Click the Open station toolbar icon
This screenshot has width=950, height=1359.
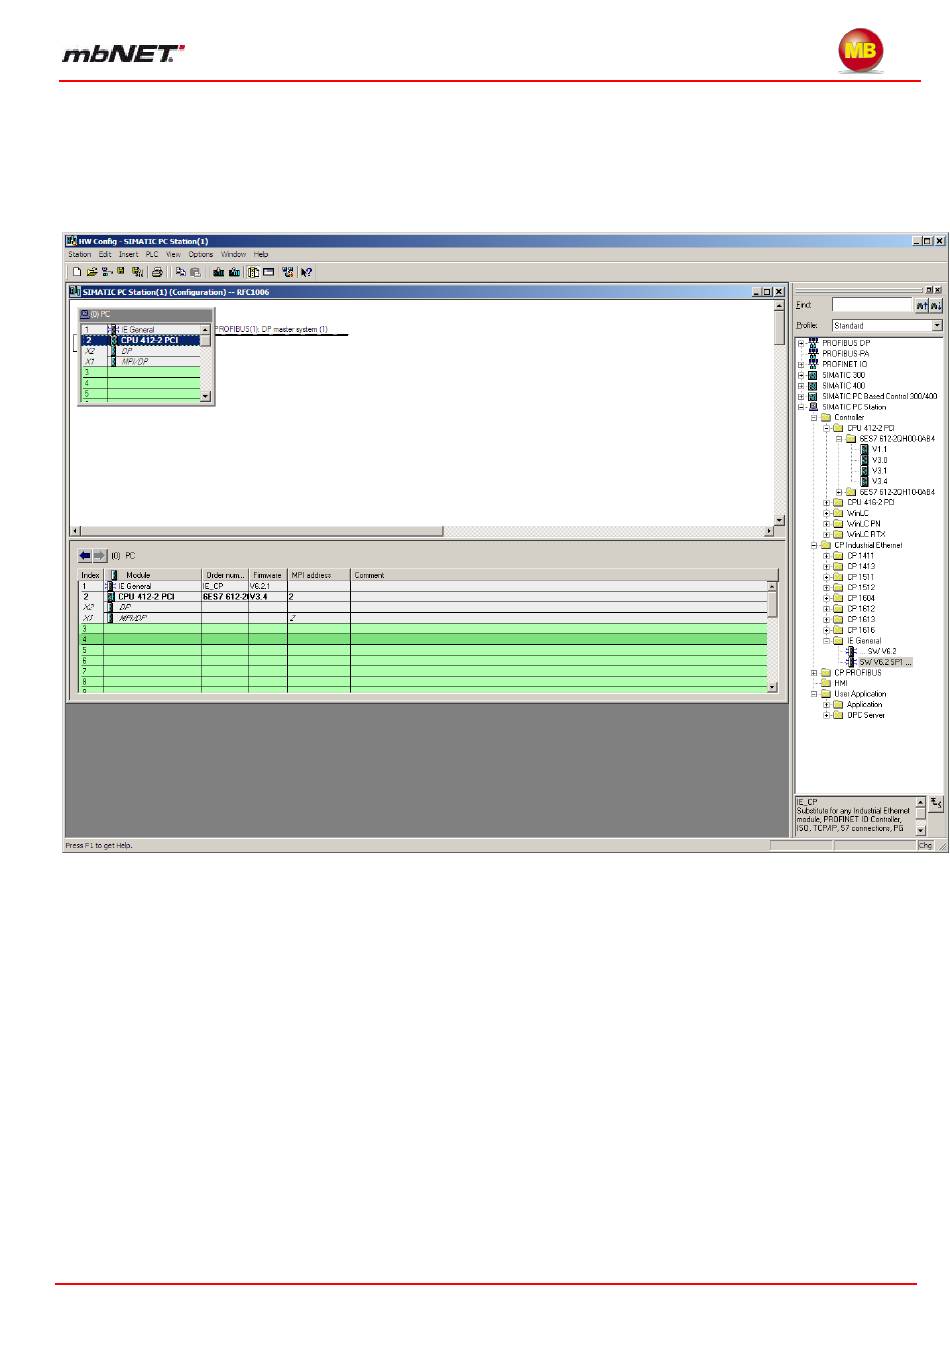91,271
